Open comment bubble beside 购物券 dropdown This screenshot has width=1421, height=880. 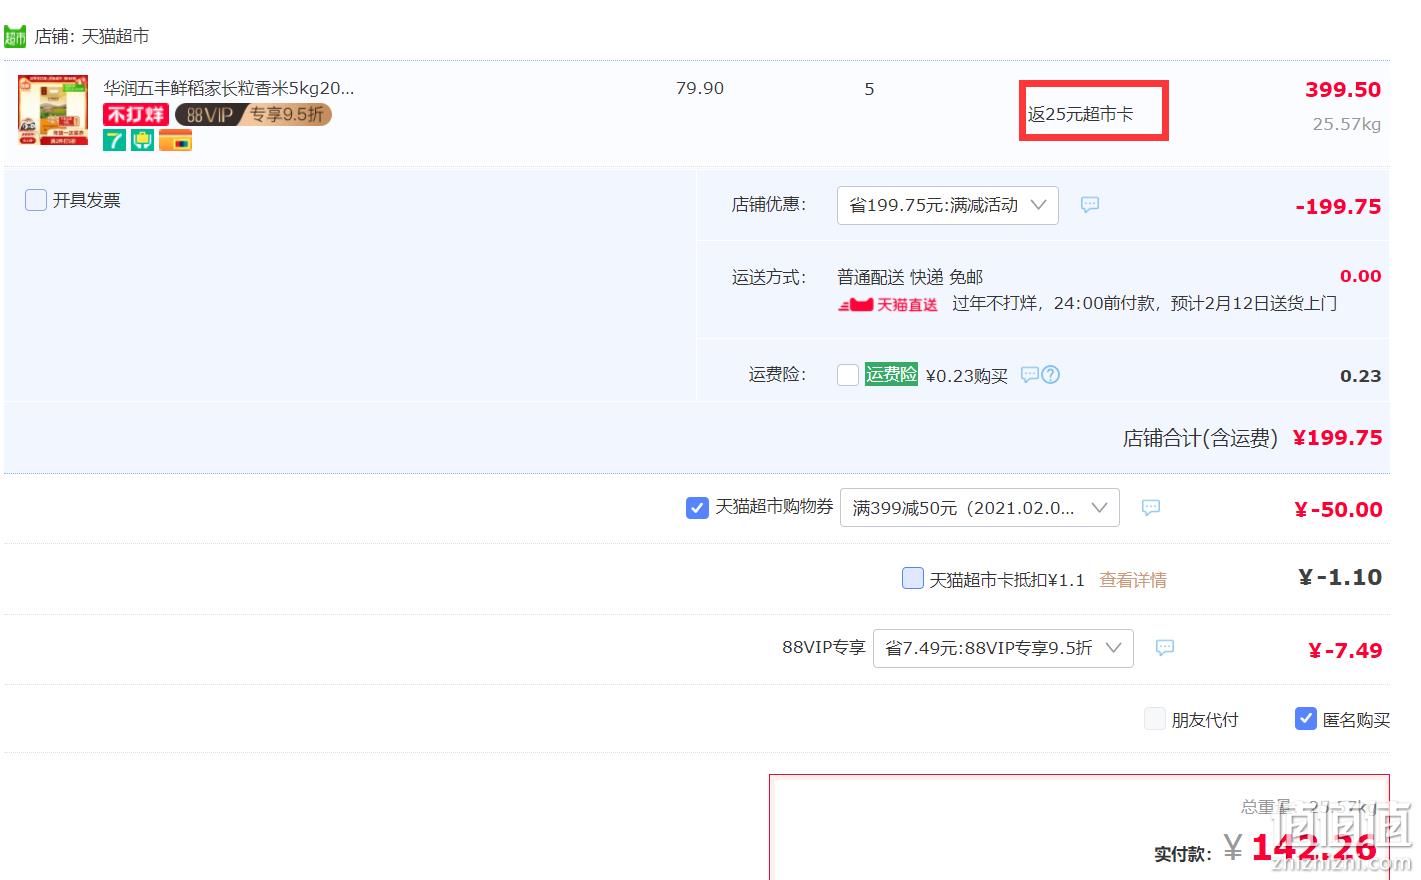click(x=1151, y=508)
